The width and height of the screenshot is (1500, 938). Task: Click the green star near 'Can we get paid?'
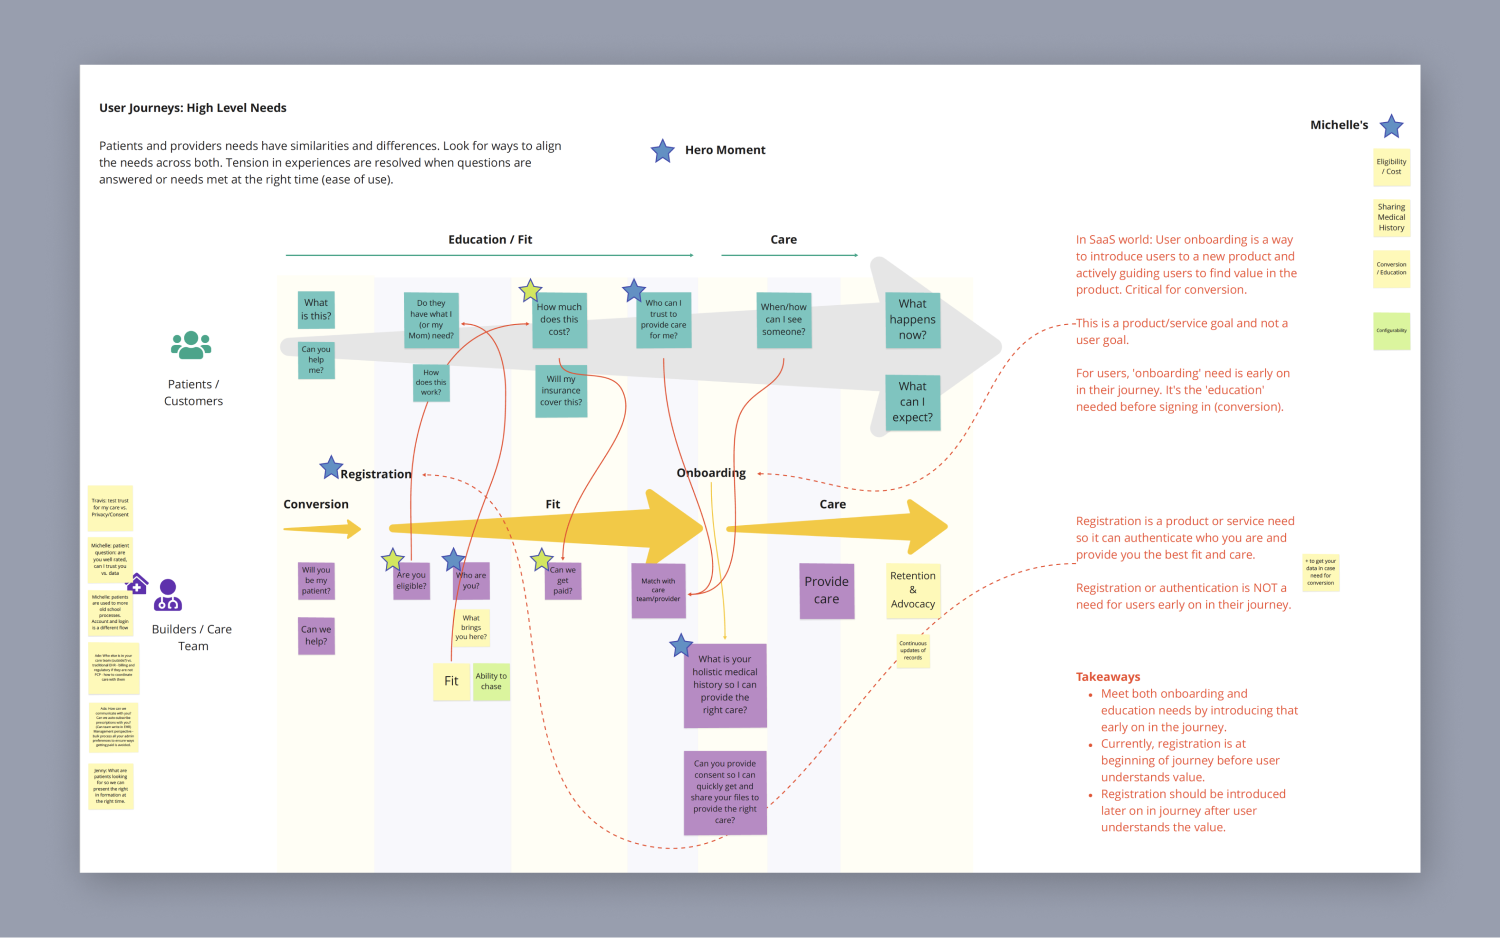tap(542, 561)
